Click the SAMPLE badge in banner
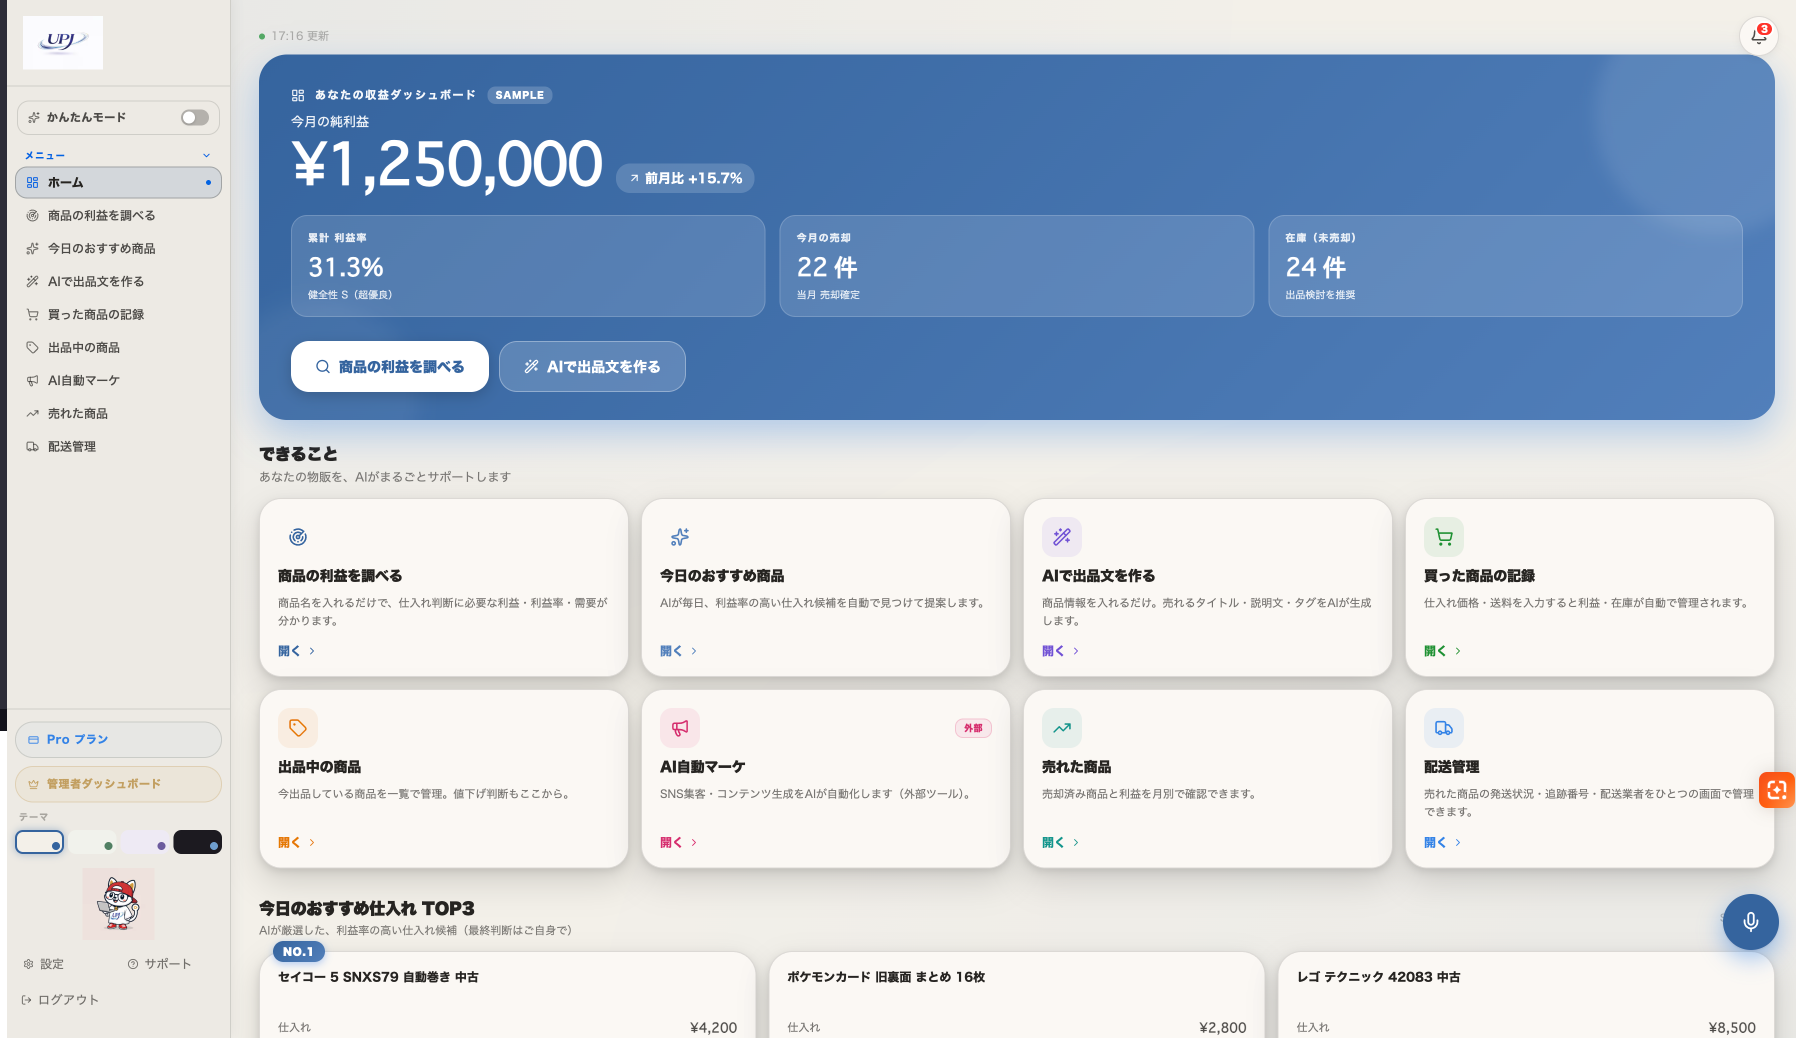Image resolution: width=1796 pixels, height=1038 pixels. coord(520,95)
